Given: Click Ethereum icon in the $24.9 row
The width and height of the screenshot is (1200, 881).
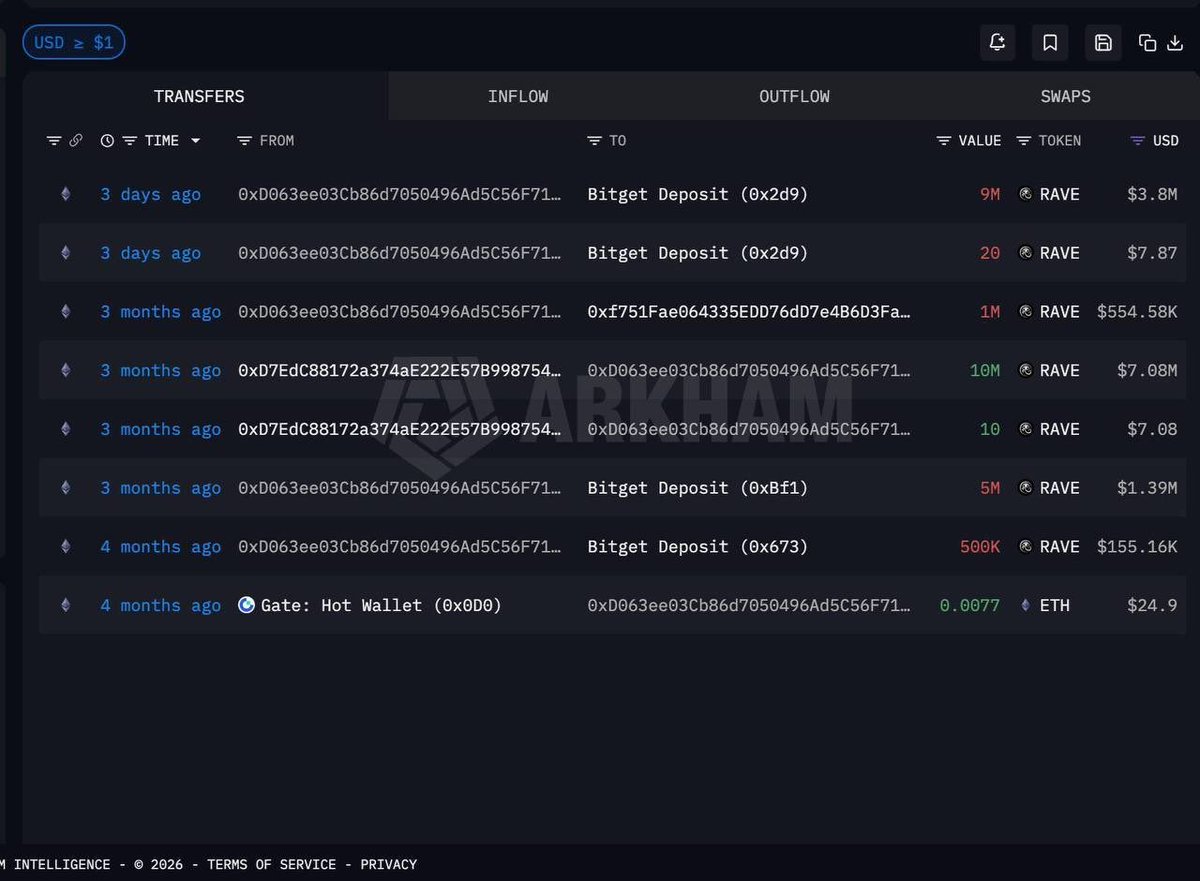Looking at the screenshot, I should (66, 606).
